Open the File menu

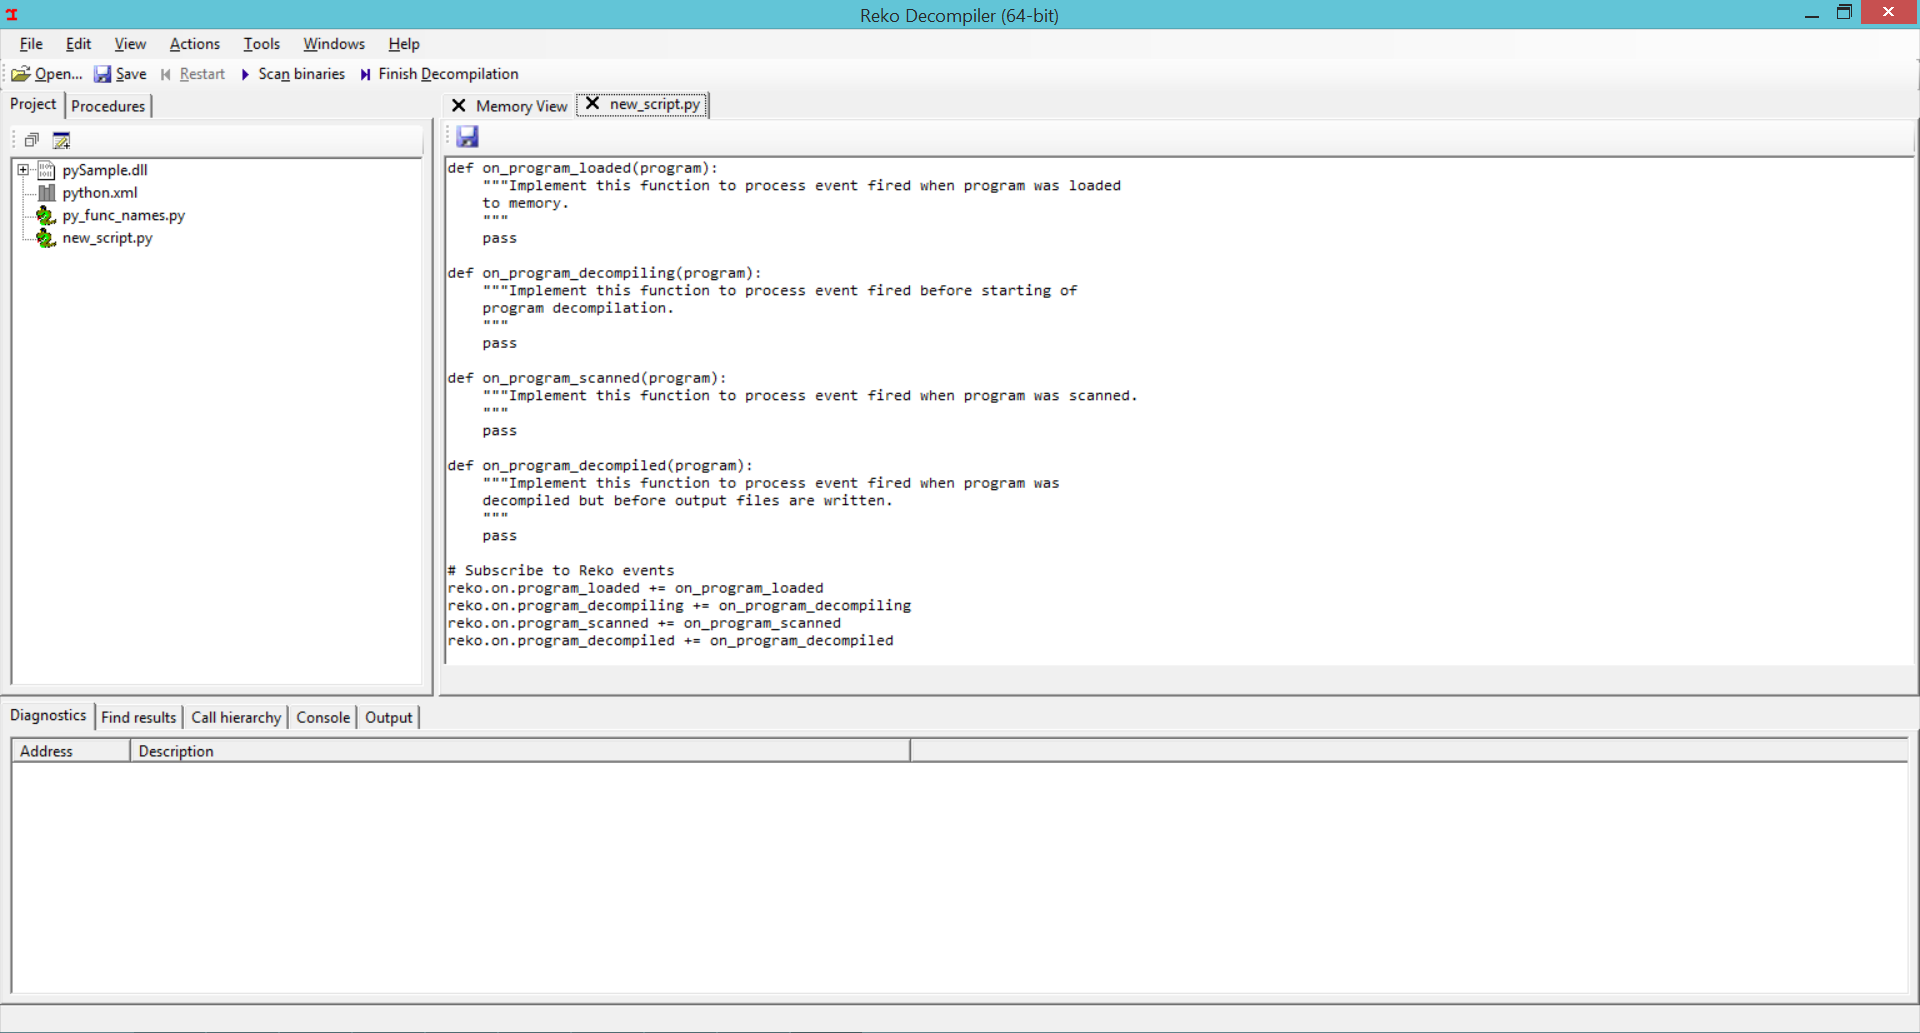(x=31, y=44)
